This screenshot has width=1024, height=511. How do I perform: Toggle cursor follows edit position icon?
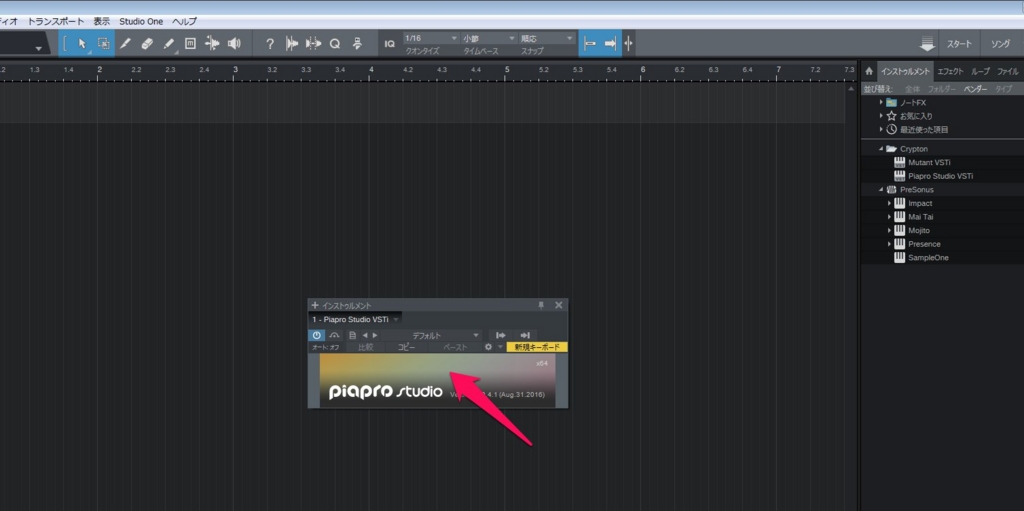[x=628, y=44]
